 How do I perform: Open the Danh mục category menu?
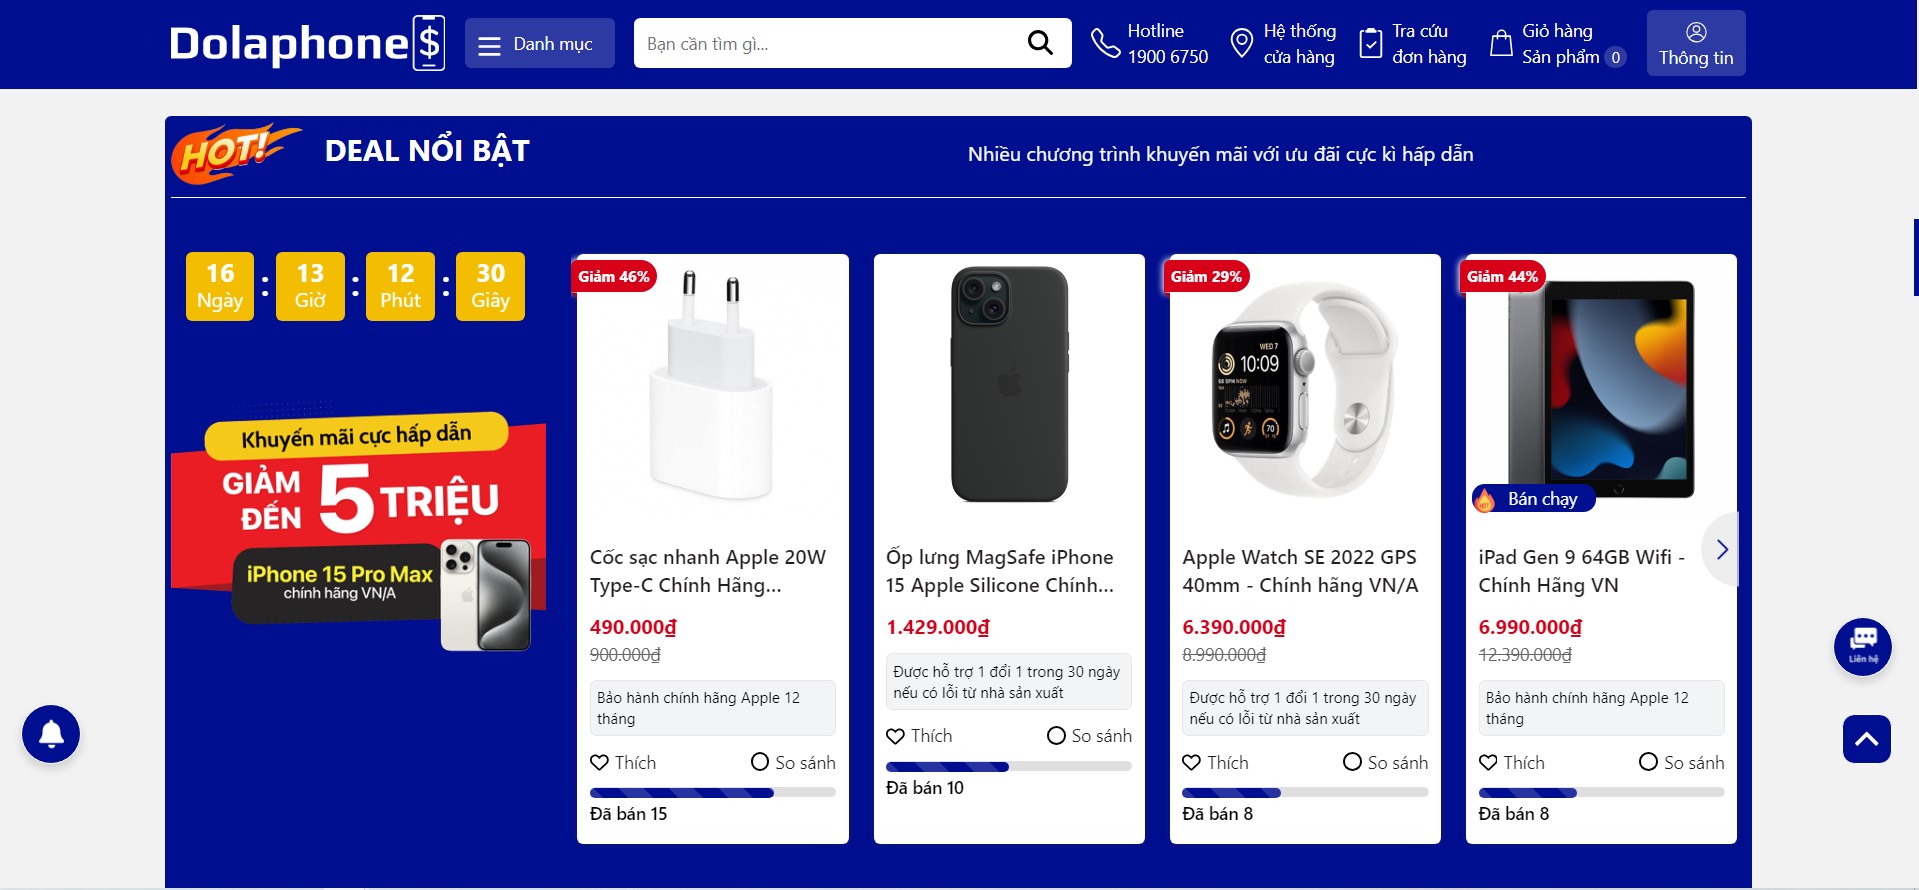[x=539, y=44]
